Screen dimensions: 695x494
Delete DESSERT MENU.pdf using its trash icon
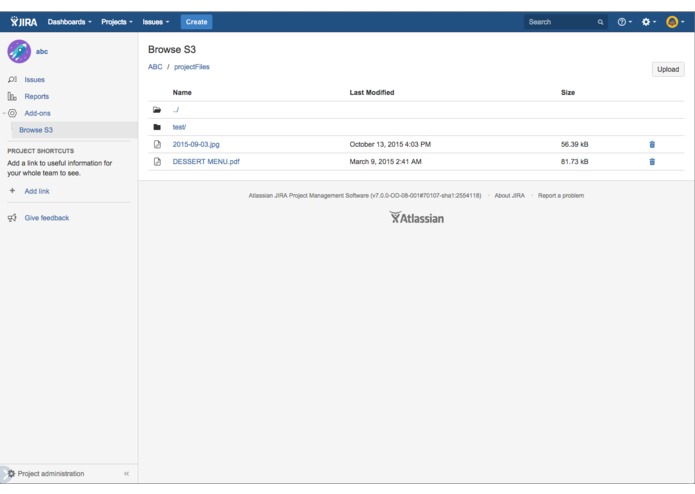(x=652, y=162)
